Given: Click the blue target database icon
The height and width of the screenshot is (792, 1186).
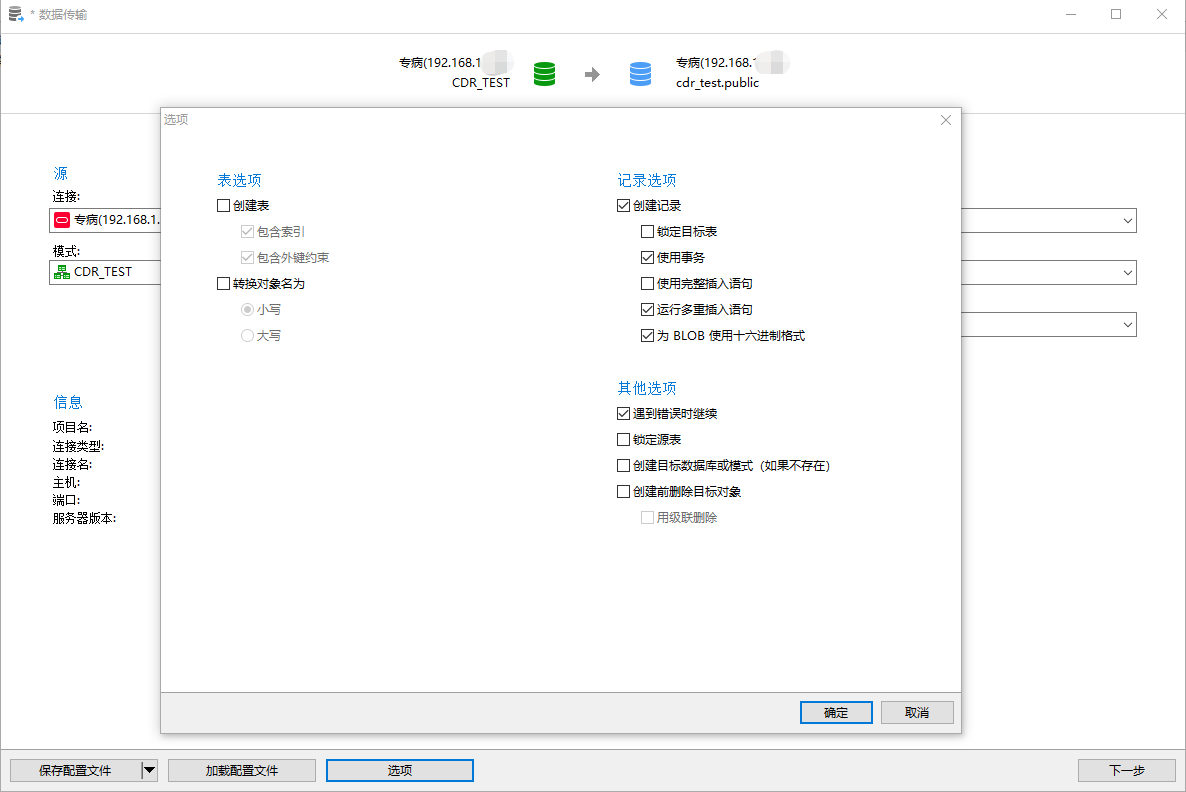Looking at the screenshot, I should 640,73.
